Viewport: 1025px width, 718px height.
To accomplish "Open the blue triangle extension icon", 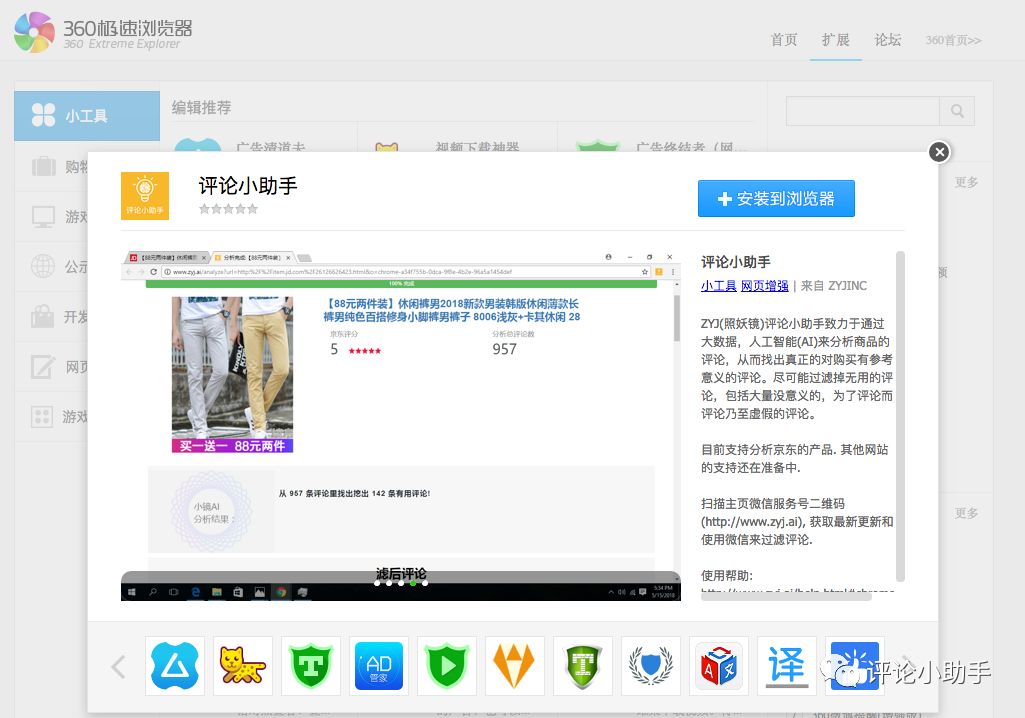I will tap(175, 666).
